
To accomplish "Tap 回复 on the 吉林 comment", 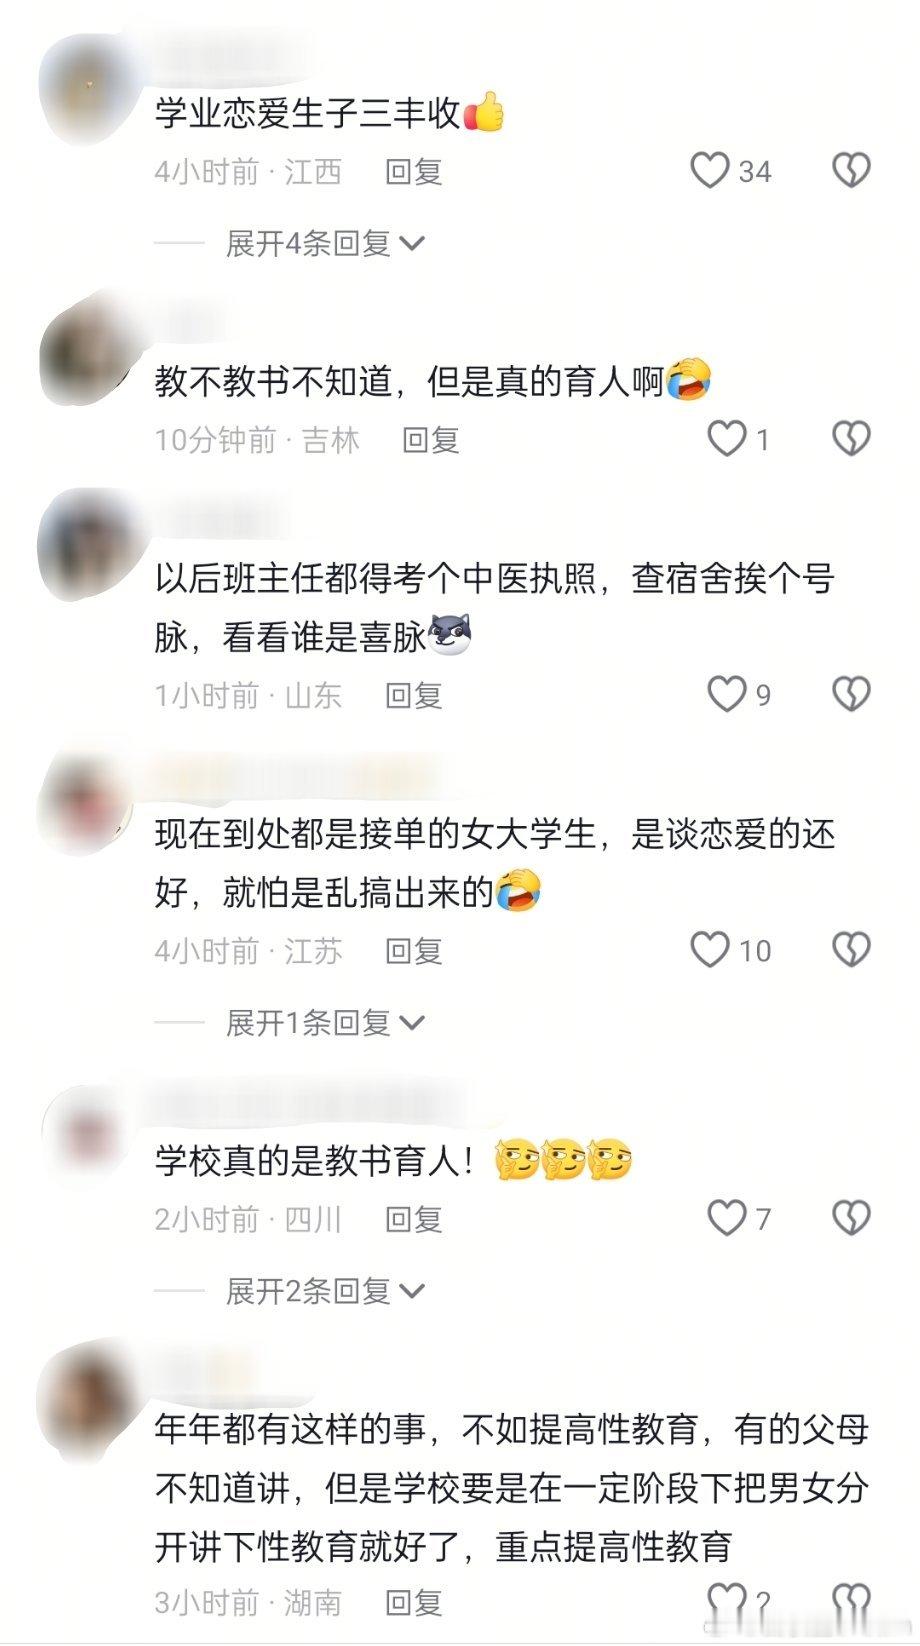I will [x=431, y=440].
